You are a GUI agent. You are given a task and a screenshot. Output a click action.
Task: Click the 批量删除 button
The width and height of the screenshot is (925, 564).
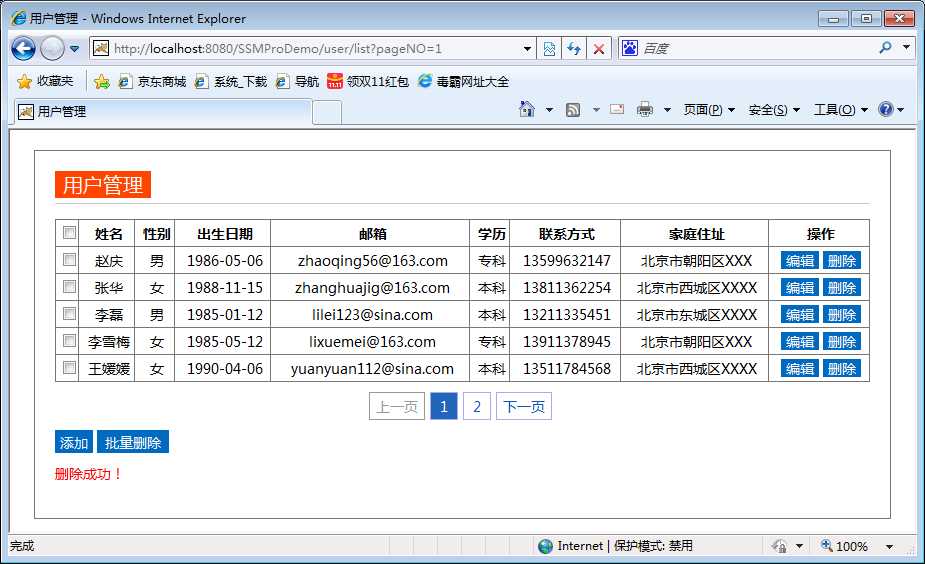(x=133, y=442)
